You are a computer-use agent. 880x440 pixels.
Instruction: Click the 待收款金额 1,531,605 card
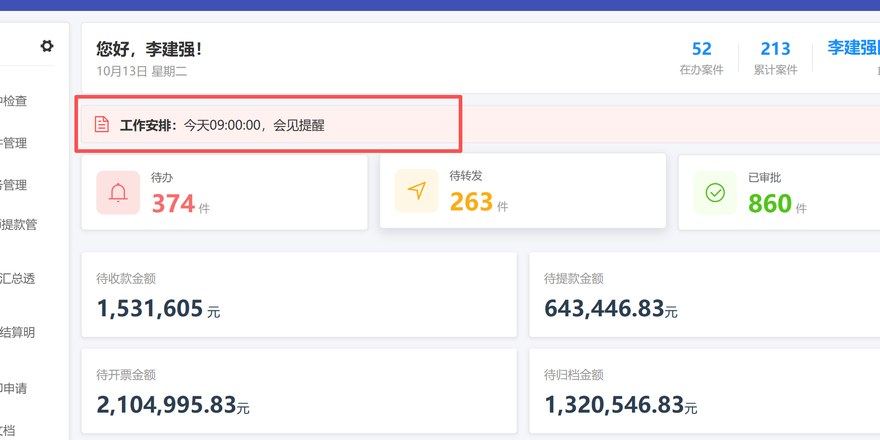point(299,295)
